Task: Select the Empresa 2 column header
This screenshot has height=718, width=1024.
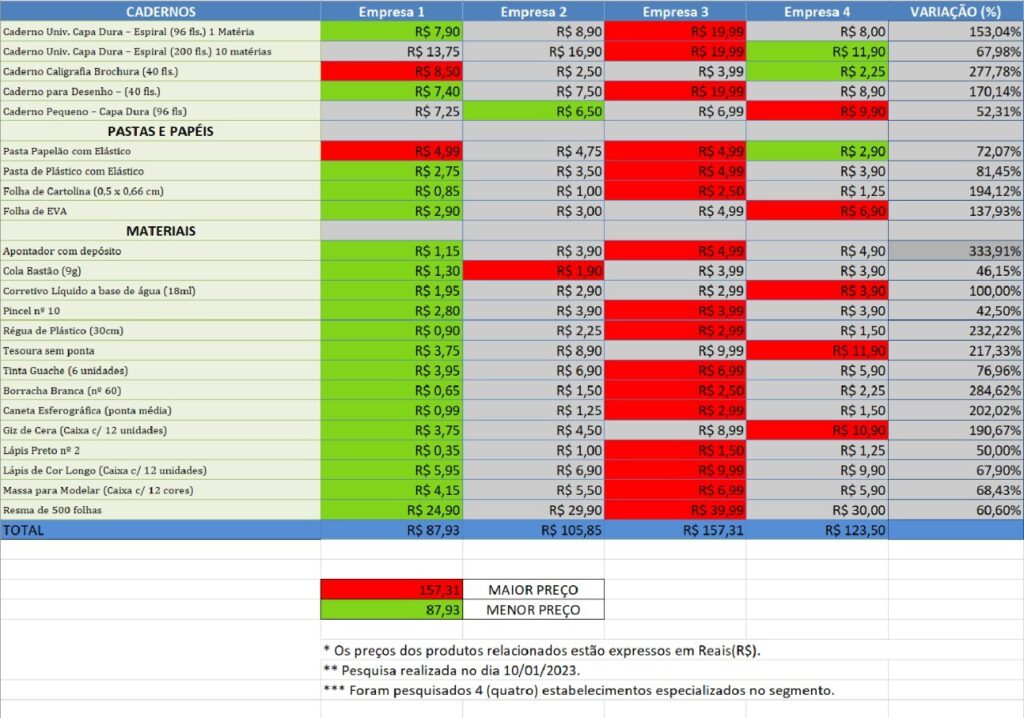Action: pos(534,12)
